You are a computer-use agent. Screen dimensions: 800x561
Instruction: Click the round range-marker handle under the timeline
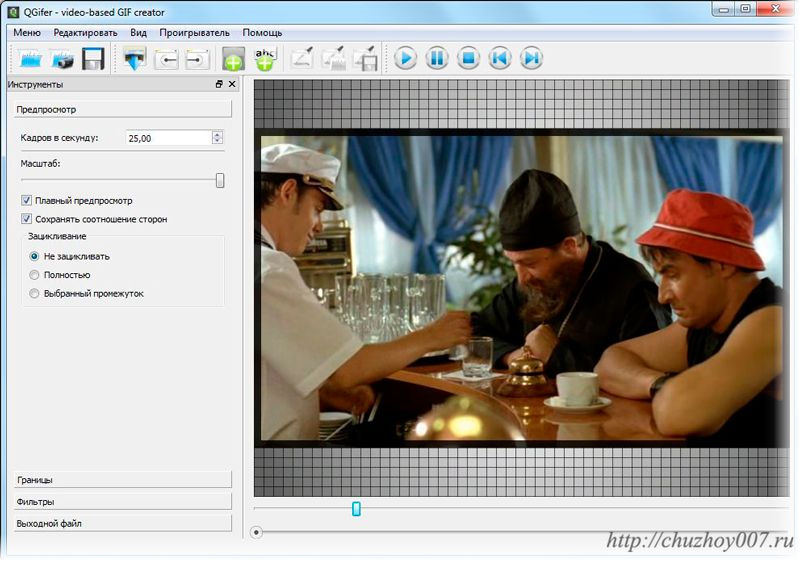pos(256,532)
